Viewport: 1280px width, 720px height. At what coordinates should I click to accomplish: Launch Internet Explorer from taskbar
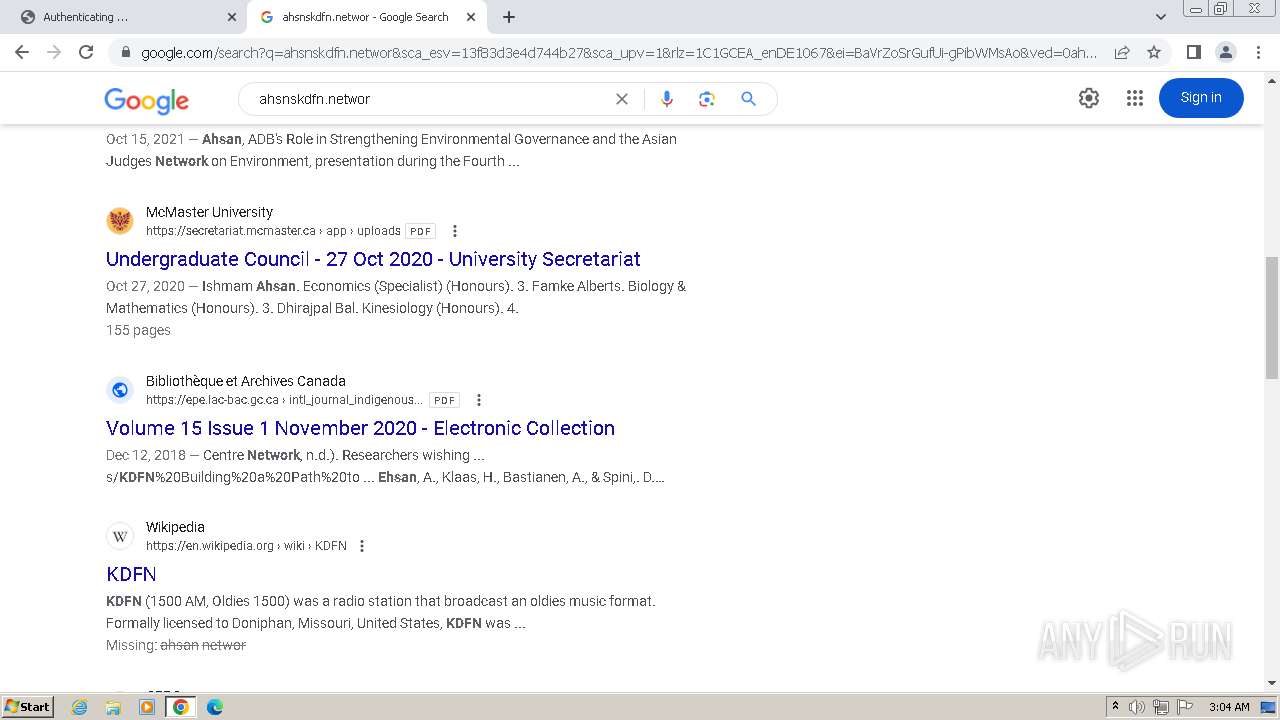coord(80,707)
